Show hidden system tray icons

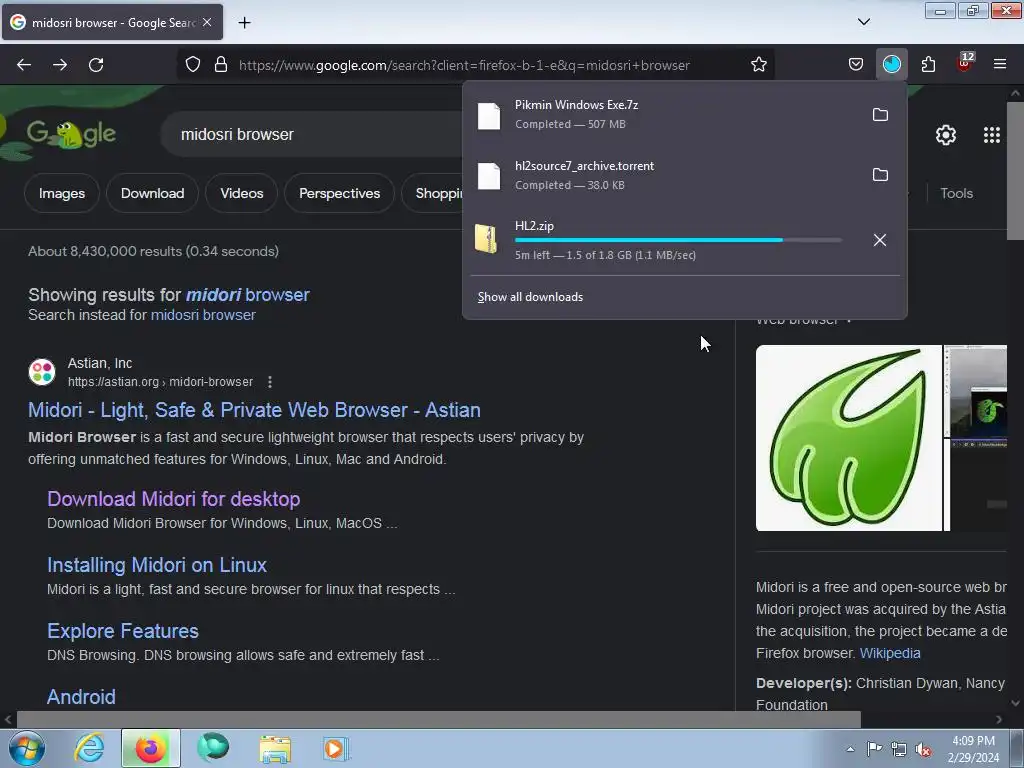(x=850, y=749)
